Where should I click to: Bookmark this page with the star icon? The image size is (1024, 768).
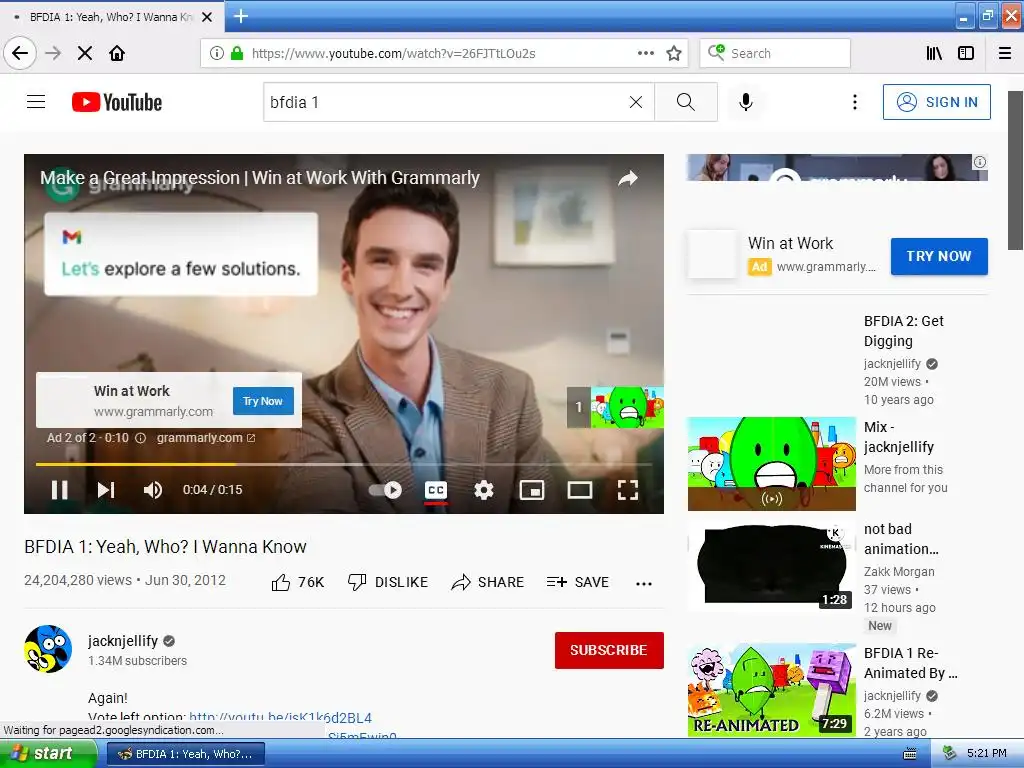(674, 53)
